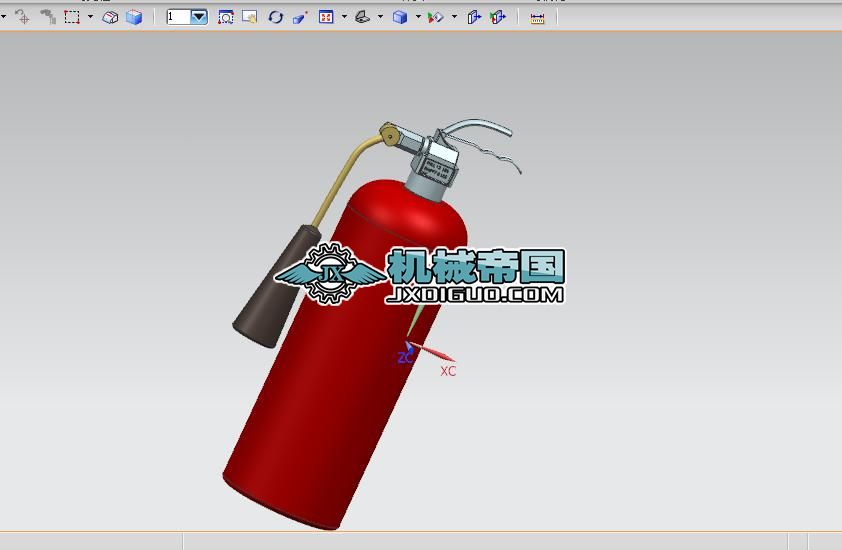842x550 pixels.
Task: Click the edit object display icon
Action: 435,18
